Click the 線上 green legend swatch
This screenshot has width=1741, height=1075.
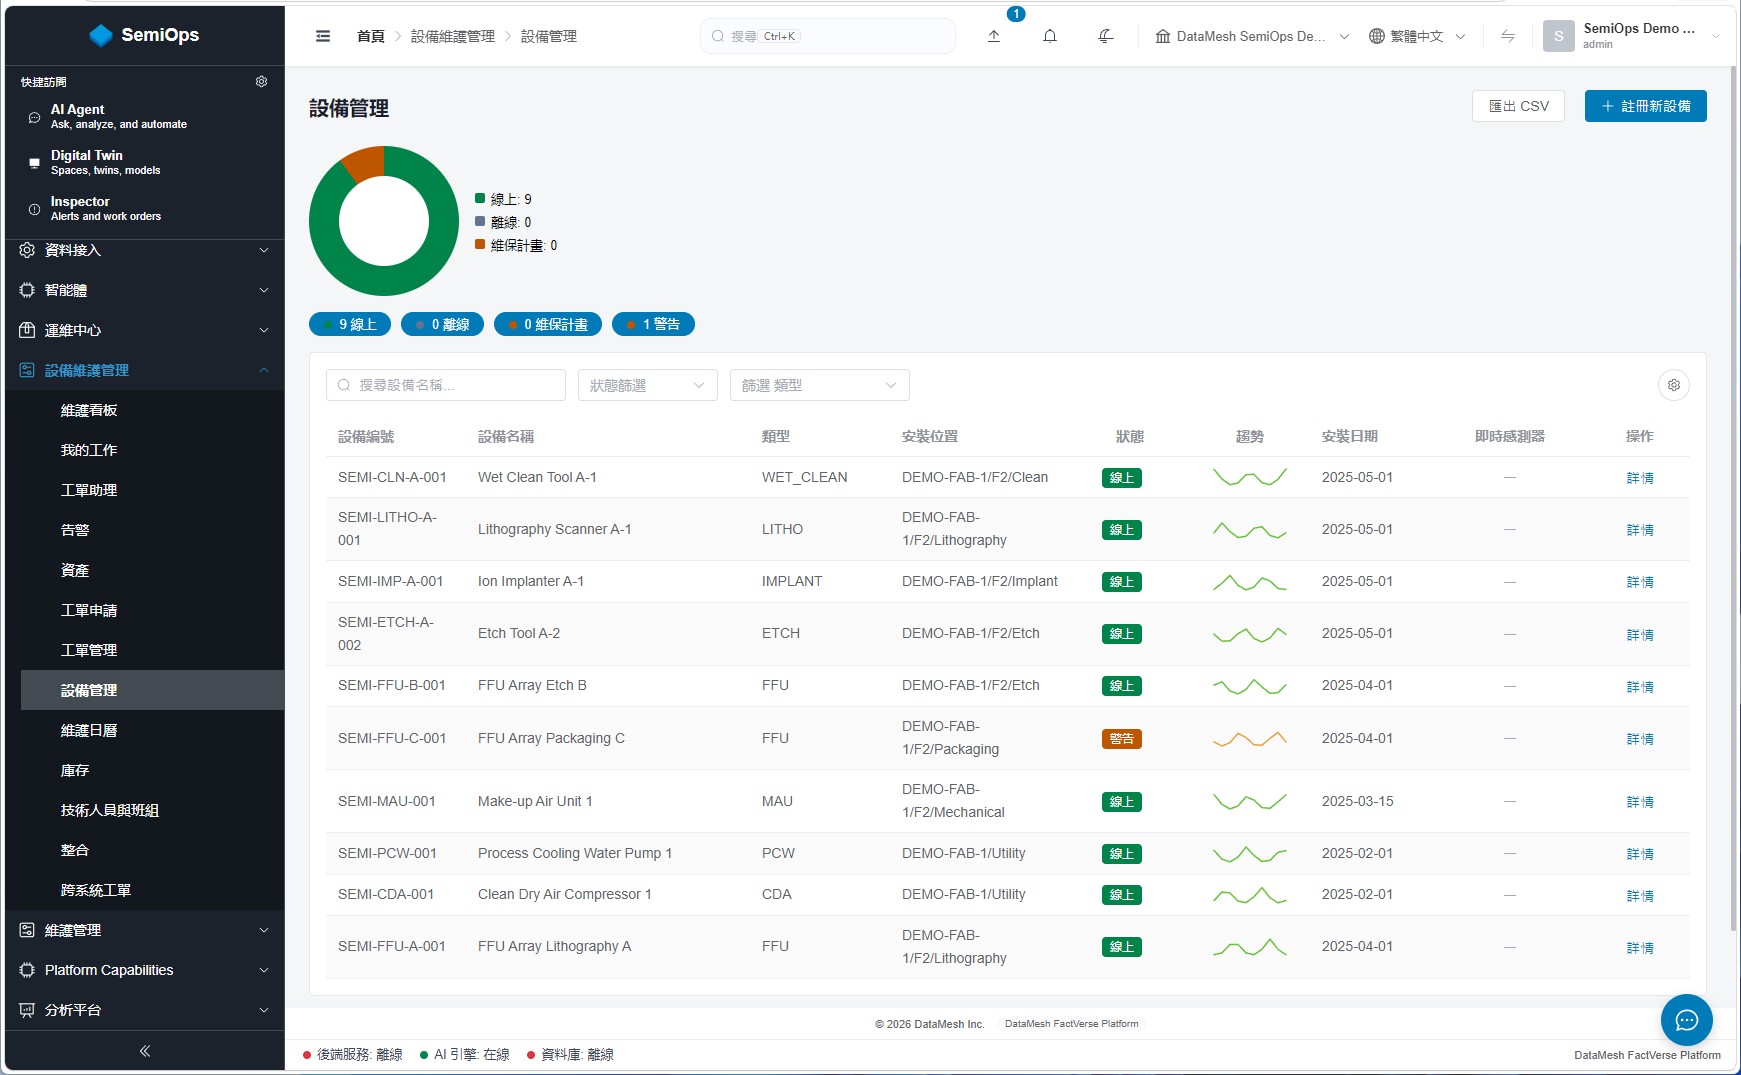[x=480, y=198]
